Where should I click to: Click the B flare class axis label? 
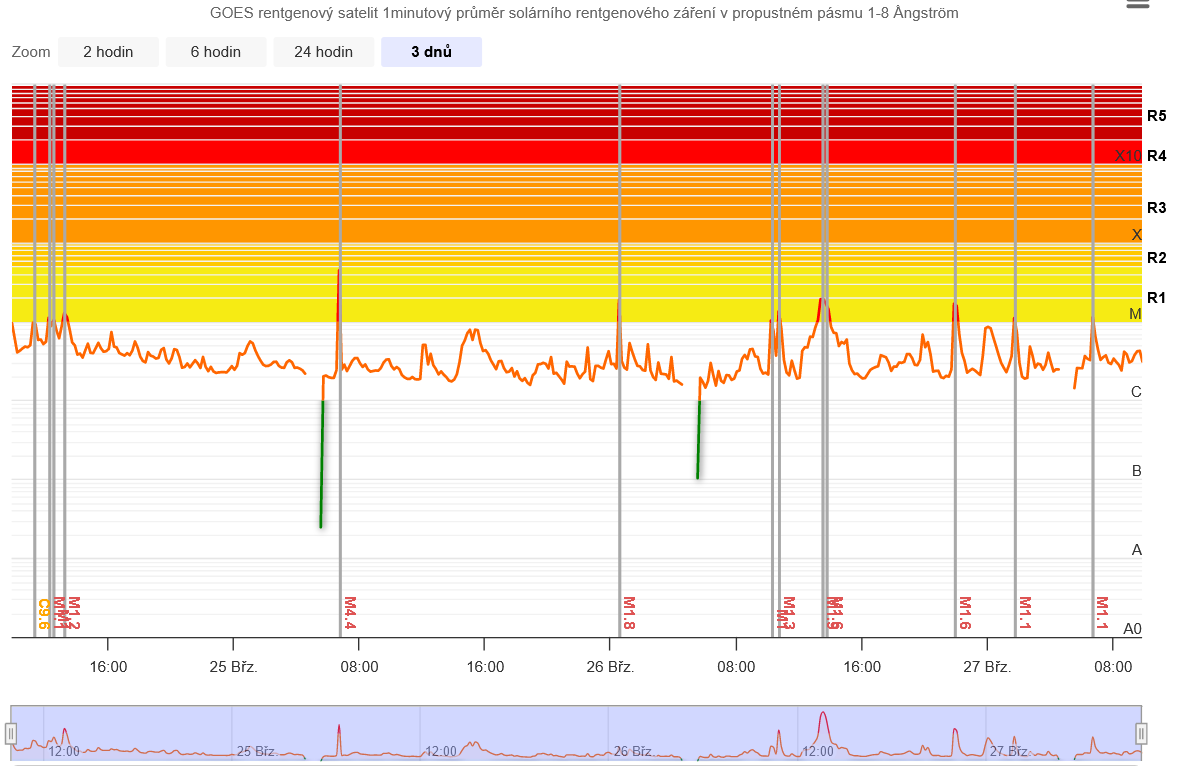(x=1136, y=471)
